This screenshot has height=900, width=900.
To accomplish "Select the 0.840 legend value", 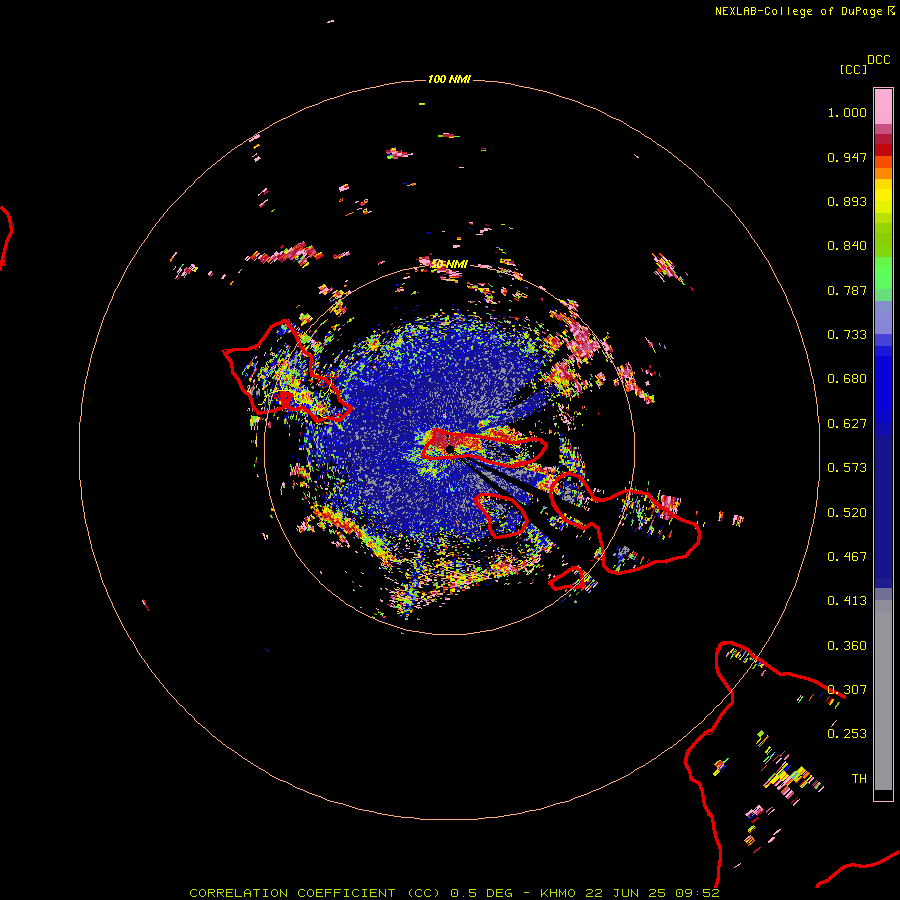I will point(847,246).
